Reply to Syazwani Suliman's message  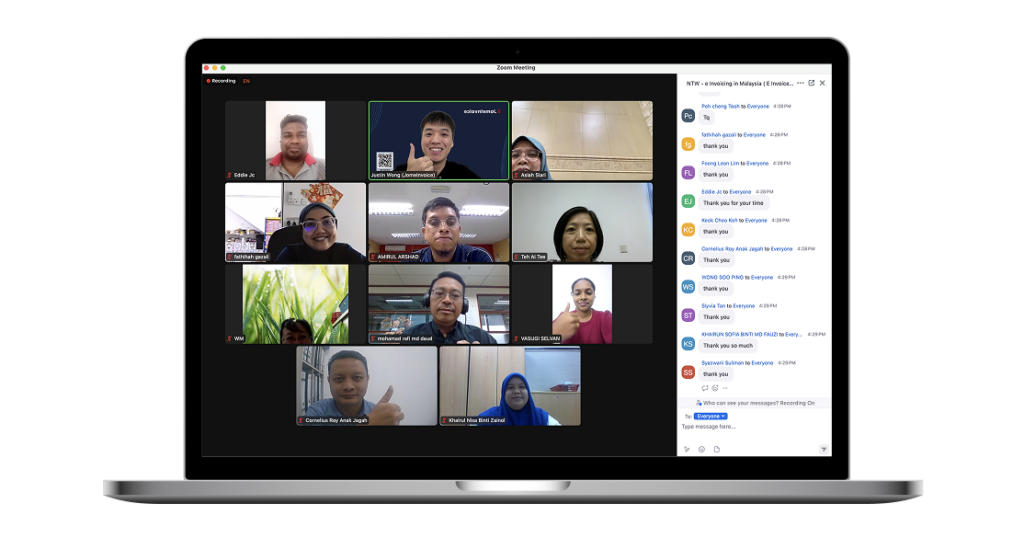coord(705,388)
